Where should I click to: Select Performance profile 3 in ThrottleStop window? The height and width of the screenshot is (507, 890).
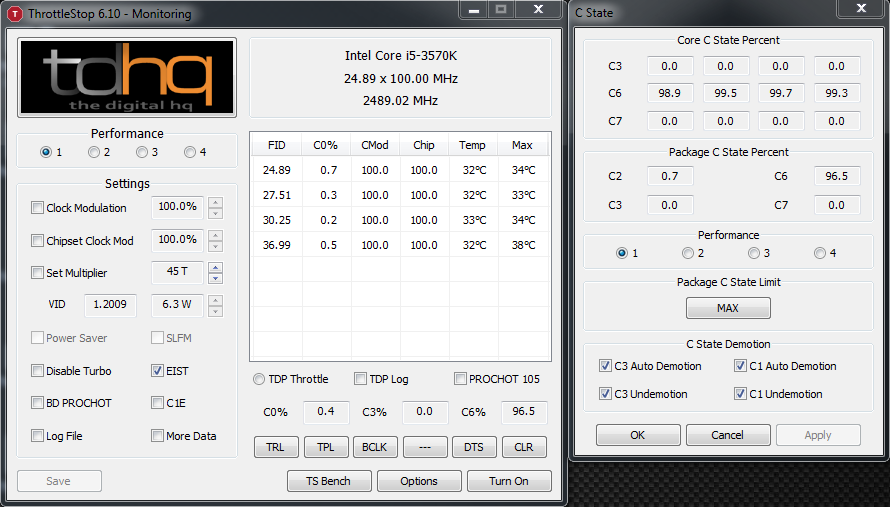click(142, 152)
